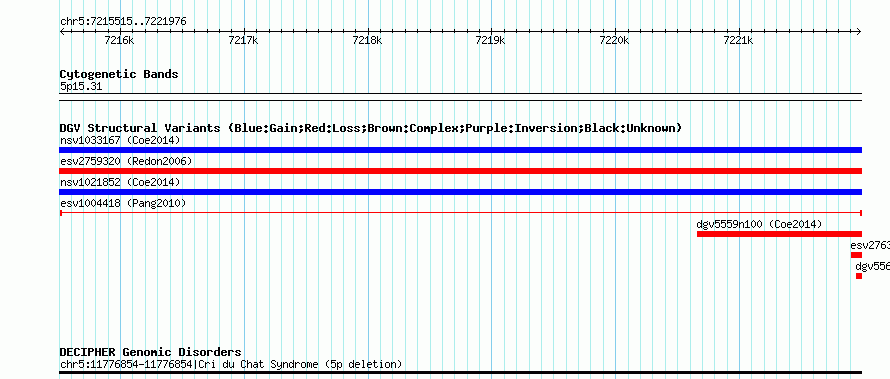Image resolution: width=890 pixels, height=379 pixels.
Task: Select the nsv1033167 (Coe2014) label
Action: (120, 140)
